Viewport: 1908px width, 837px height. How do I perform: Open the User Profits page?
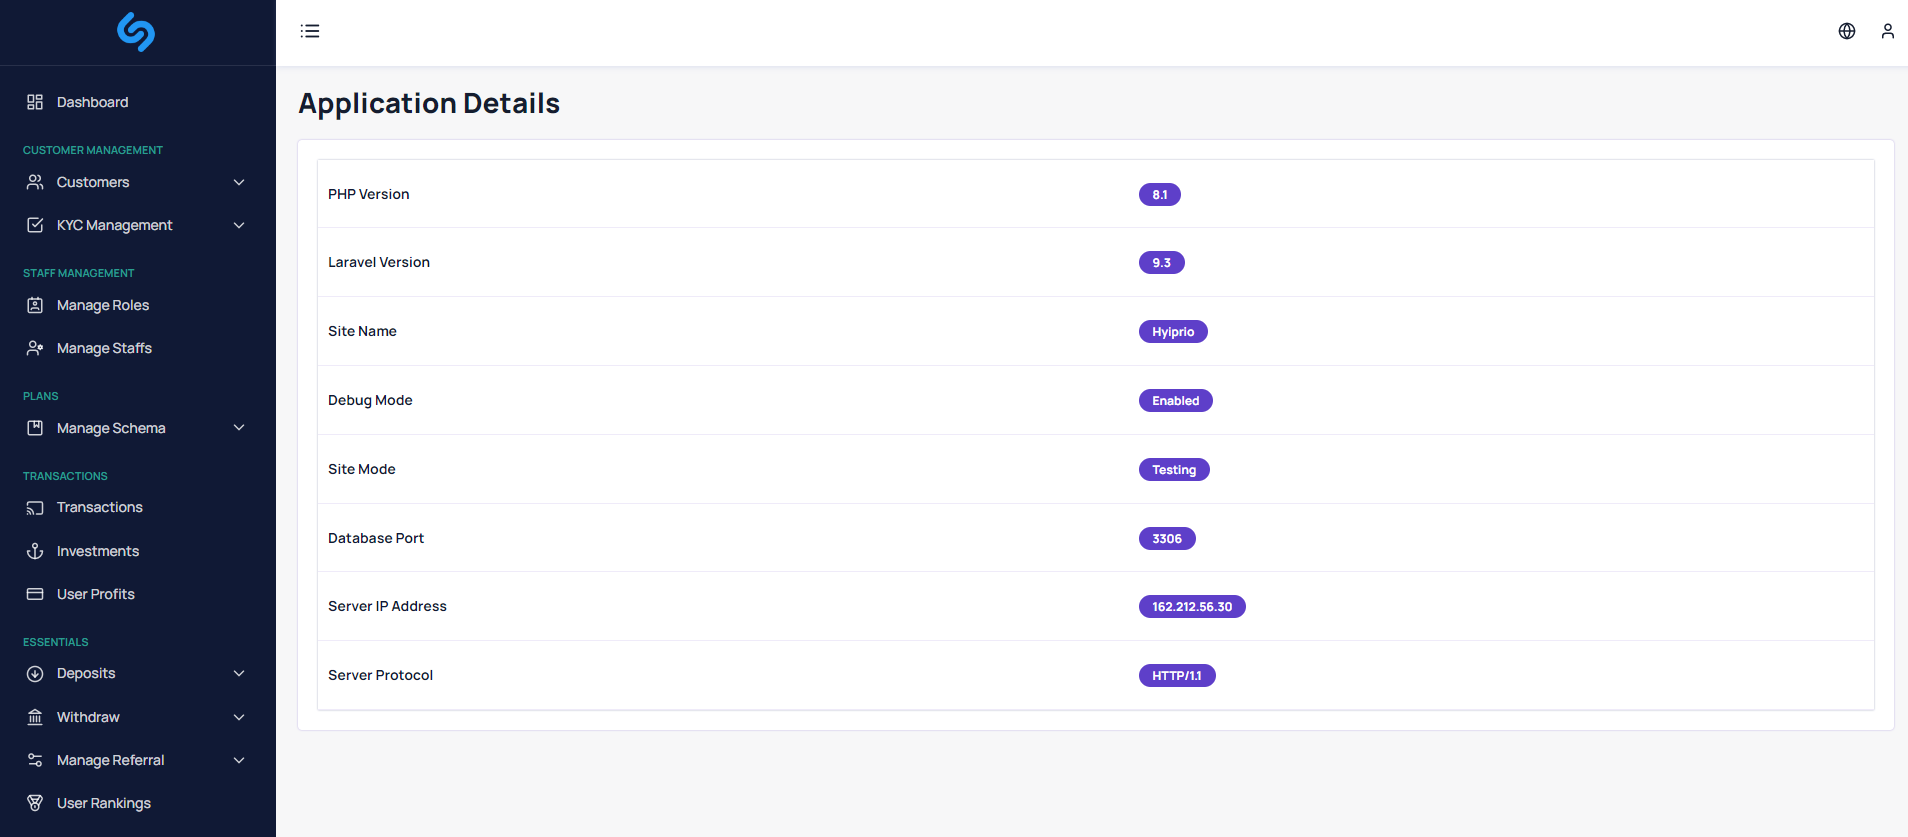[x=96, y=594]
